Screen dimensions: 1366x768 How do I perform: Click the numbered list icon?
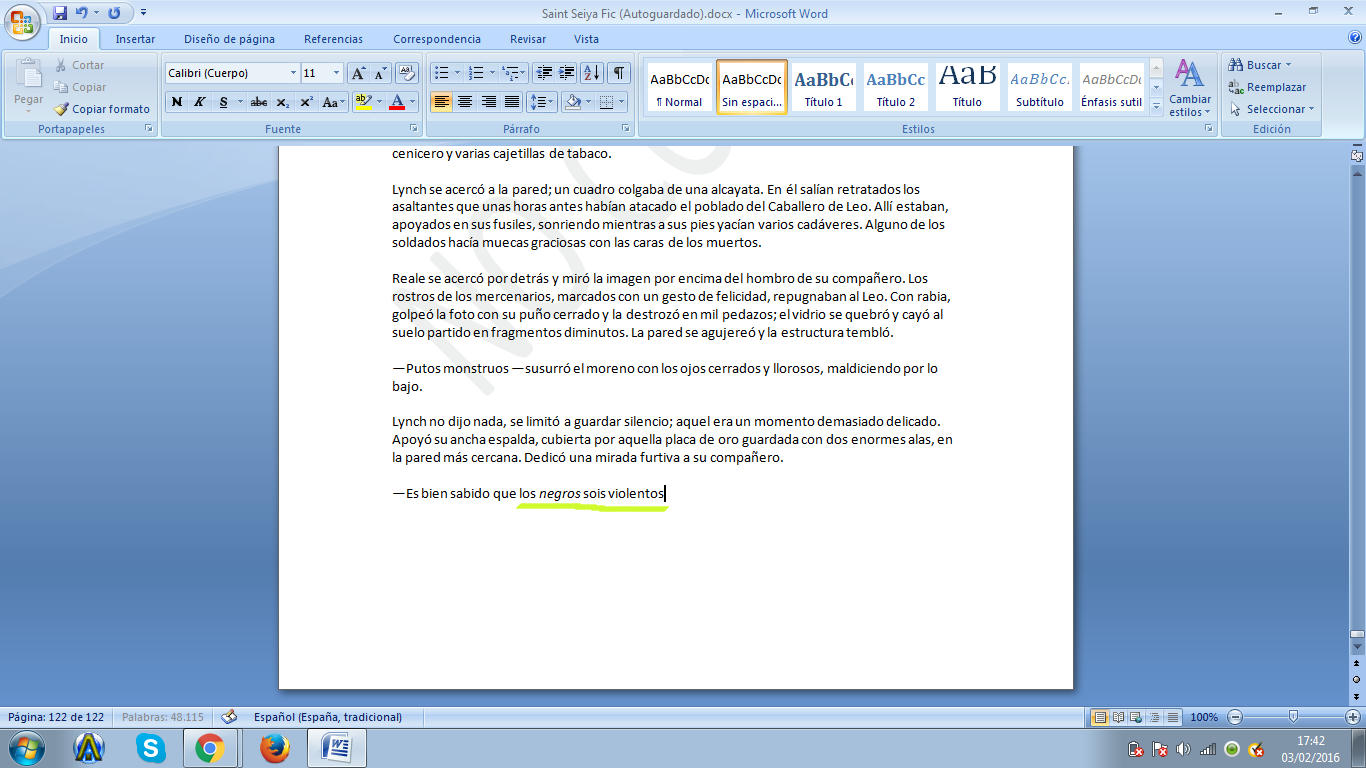(x=476, y=73)
